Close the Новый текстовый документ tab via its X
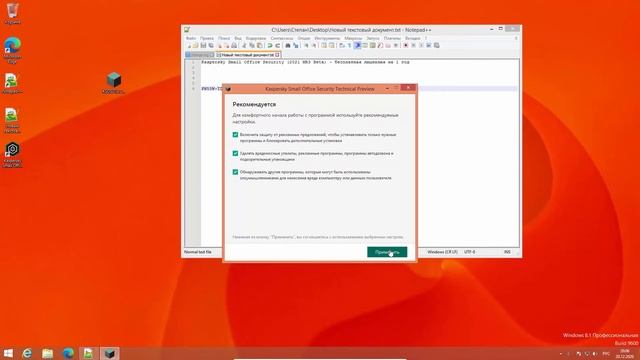640x360 pixels. (x=278, y=55)
